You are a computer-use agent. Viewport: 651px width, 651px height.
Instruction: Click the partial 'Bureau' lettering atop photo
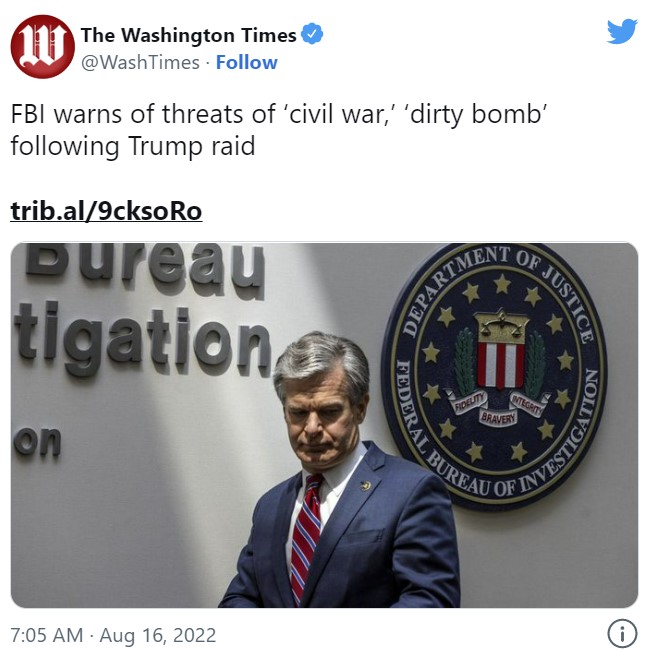coord(145,269)
